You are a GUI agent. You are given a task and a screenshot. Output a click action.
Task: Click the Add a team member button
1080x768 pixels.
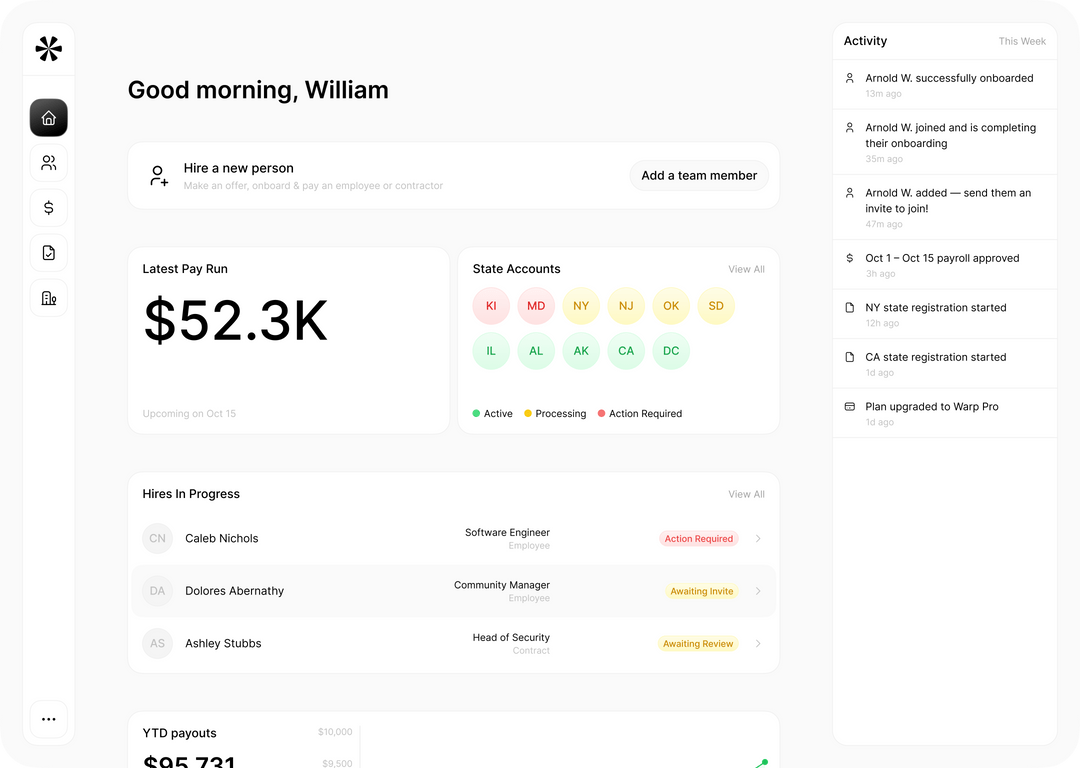pyautogui.click(x=699, y=175)
